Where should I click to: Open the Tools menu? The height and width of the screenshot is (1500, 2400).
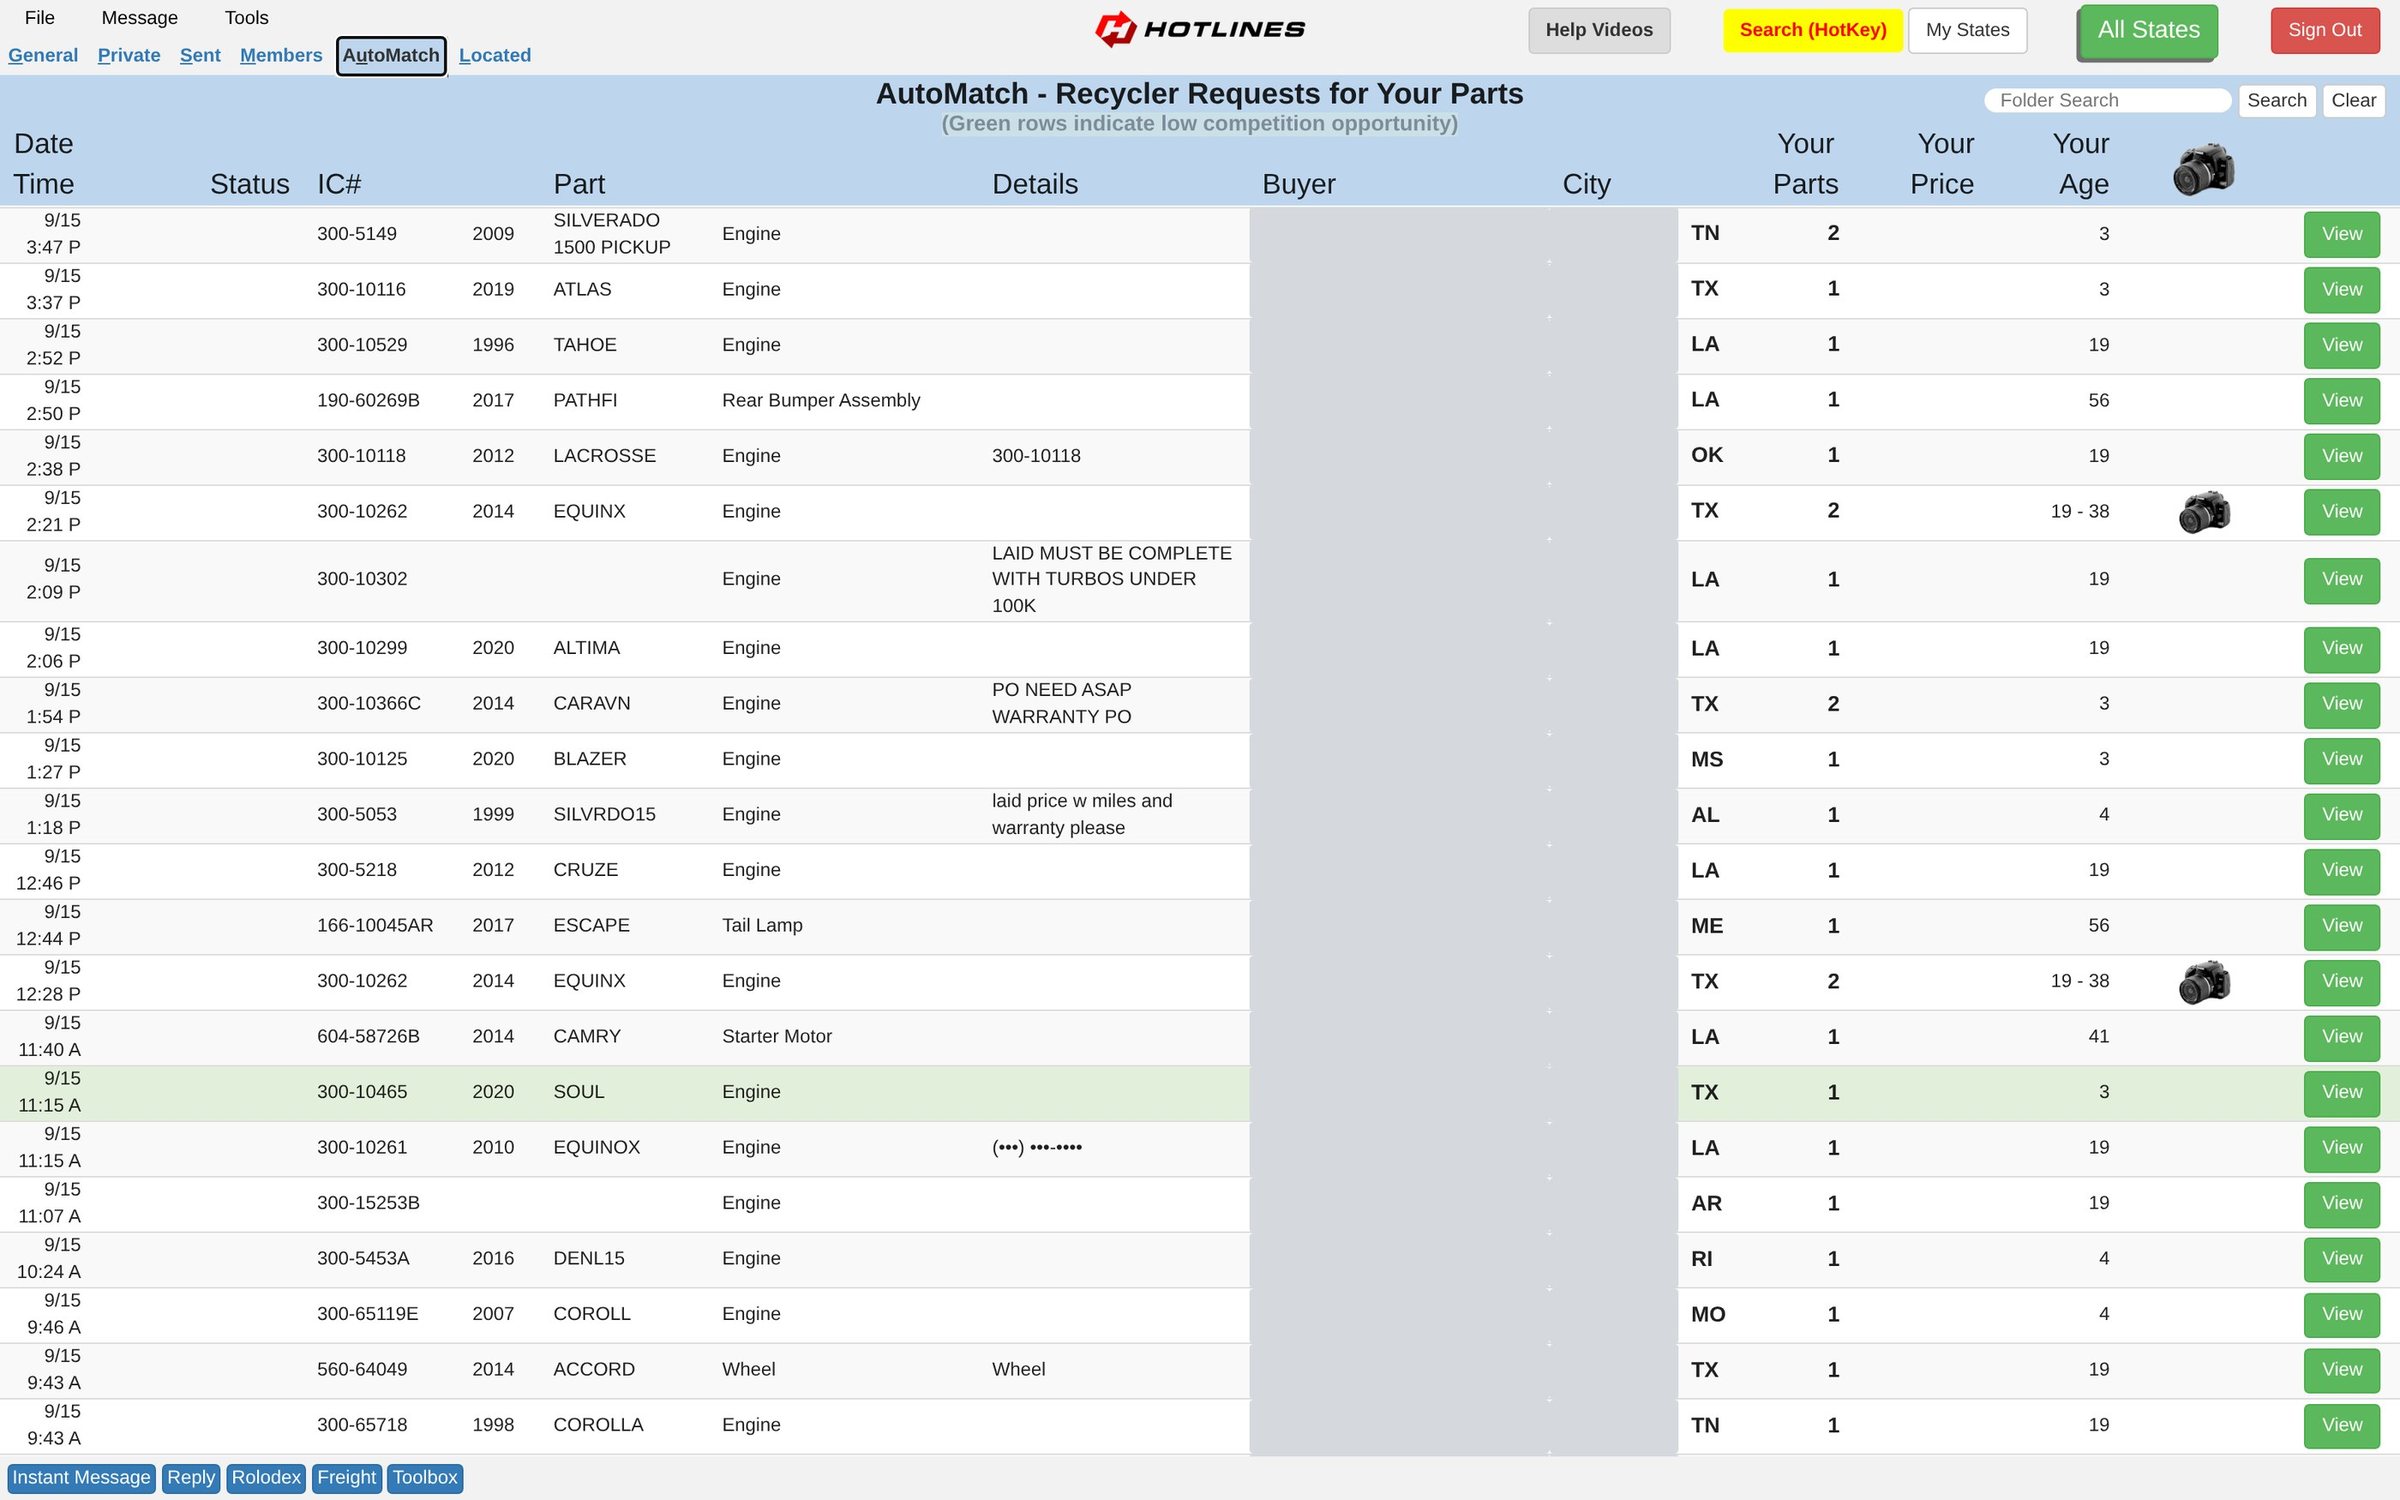pos(247,18)
